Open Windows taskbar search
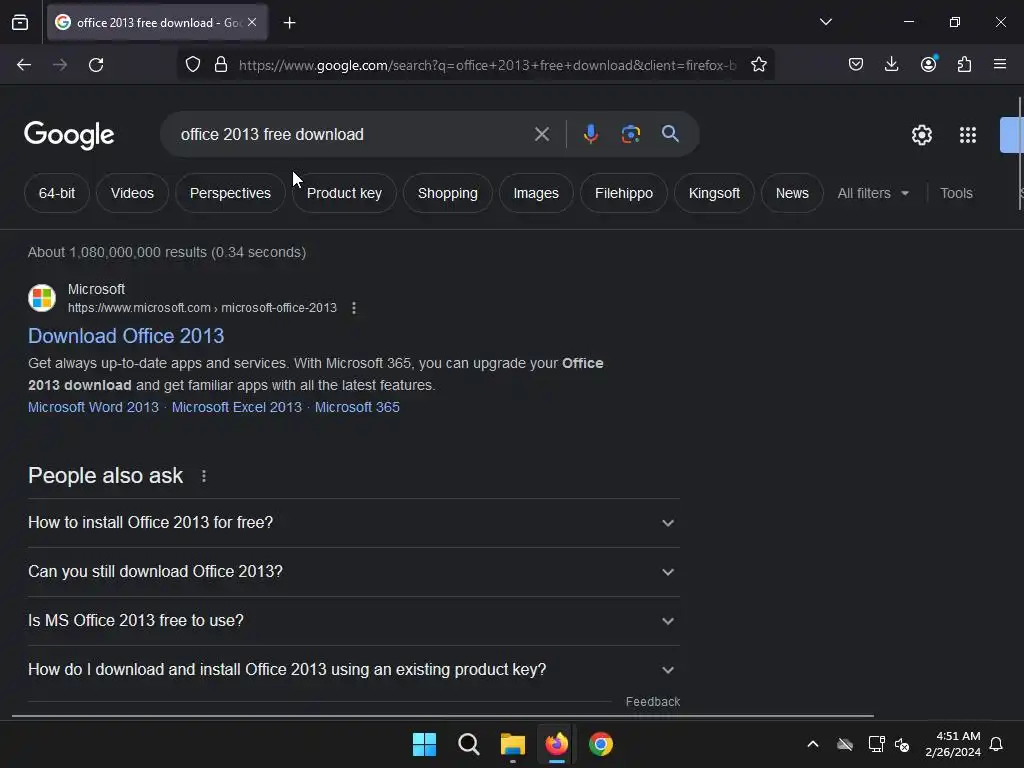Screen dimensions: 1024x768 tap(468, 744)
